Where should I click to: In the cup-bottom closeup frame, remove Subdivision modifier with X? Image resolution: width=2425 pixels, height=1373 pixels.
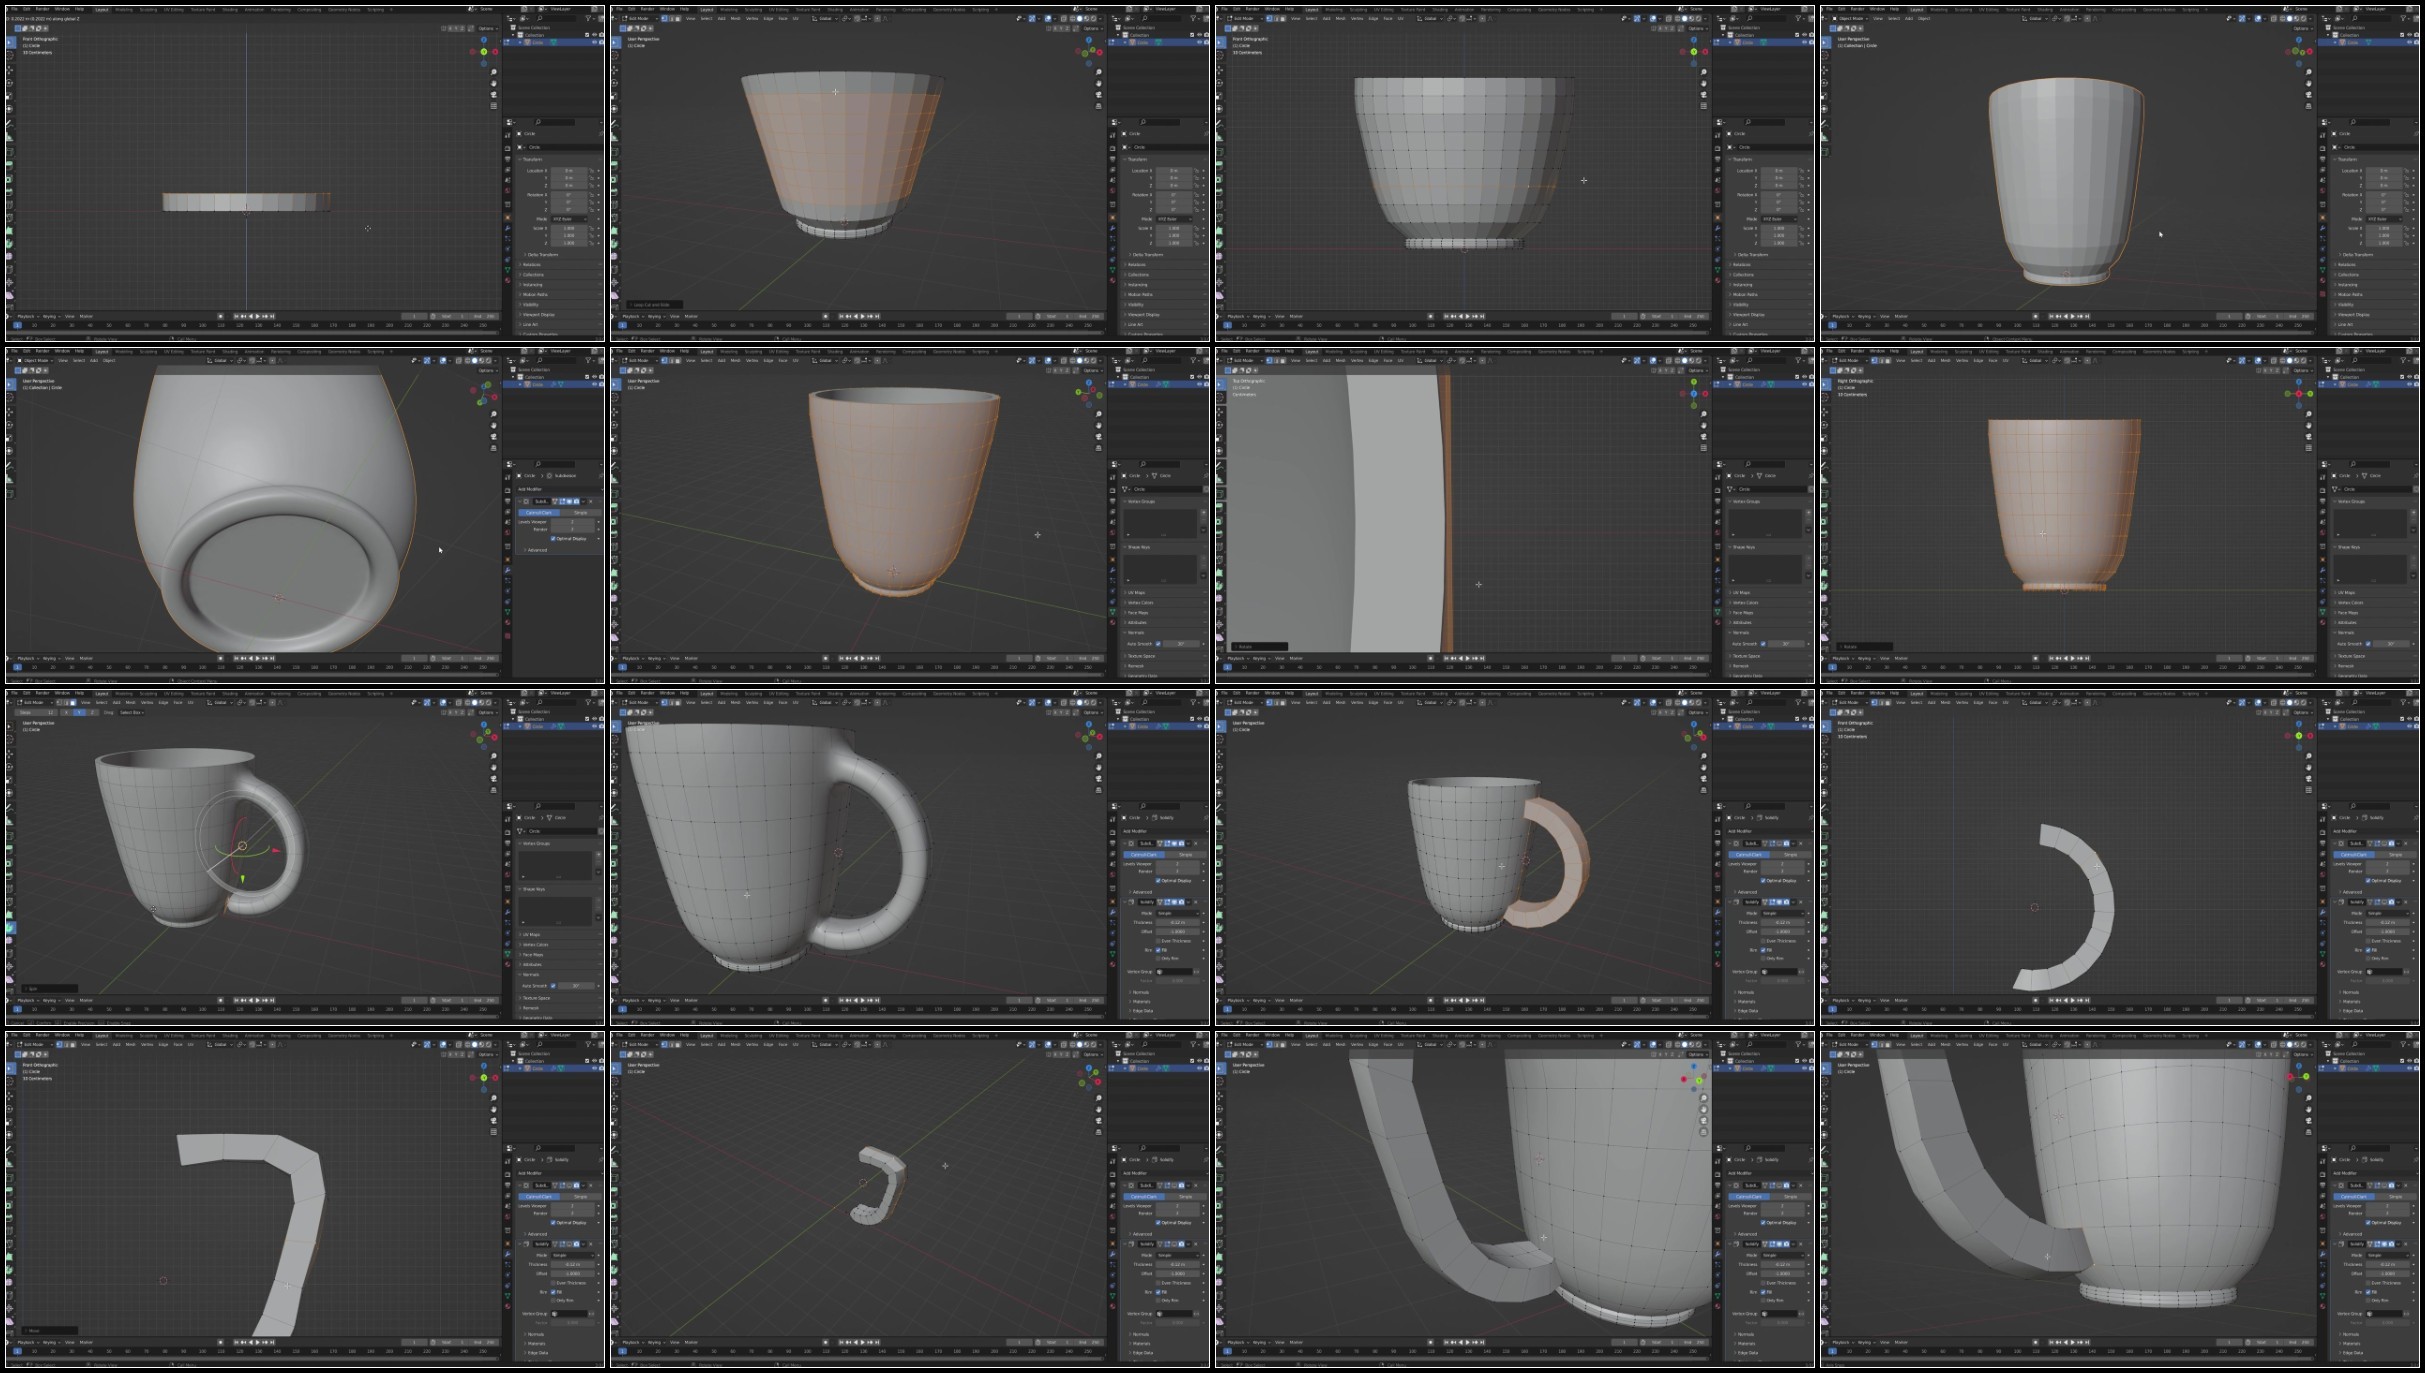[591, 501]
